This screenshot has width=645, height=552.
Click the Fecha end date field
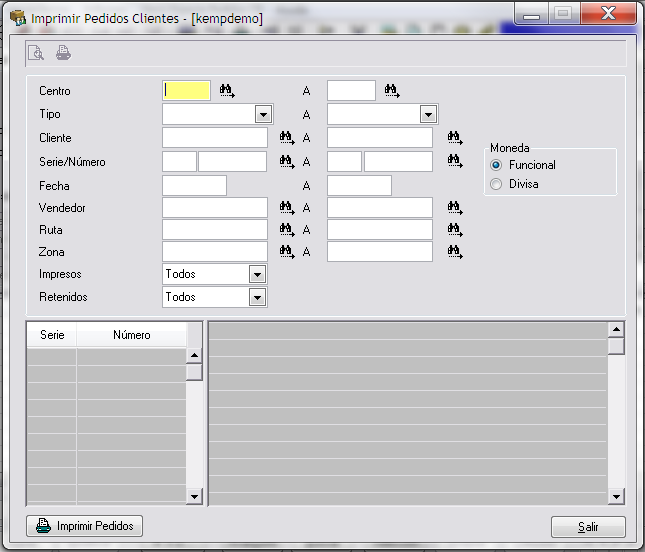pos(359,186)
